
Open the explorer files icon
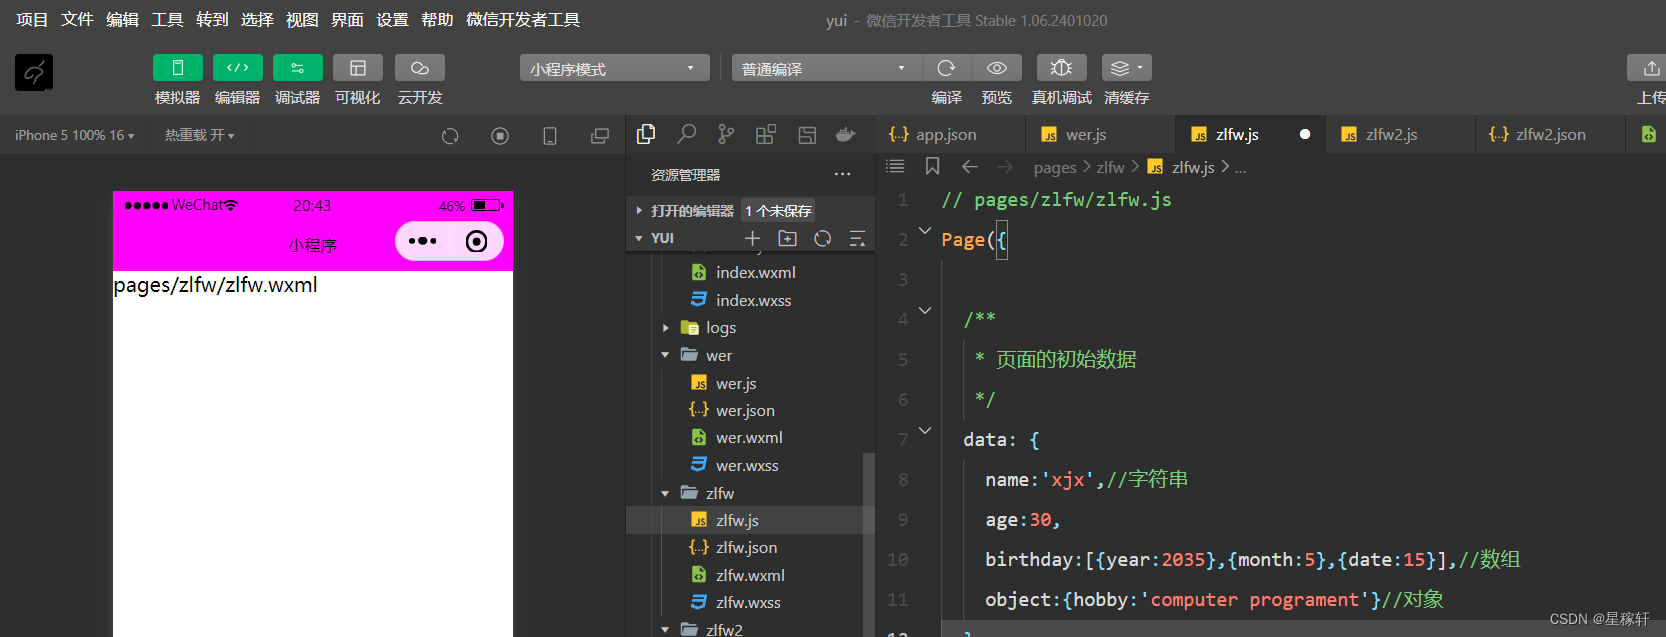[646, 134]
